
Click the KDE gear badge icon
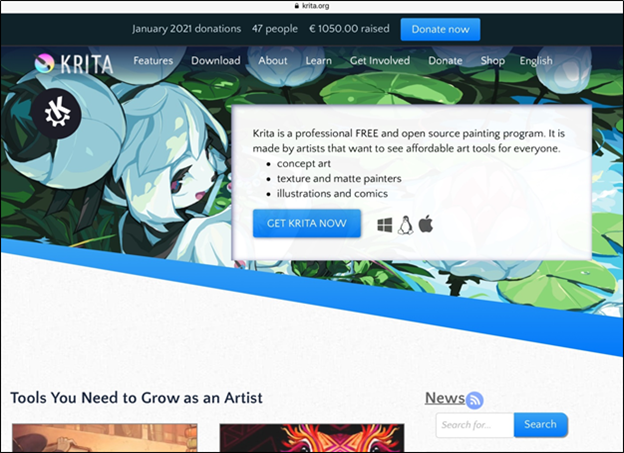57,113
